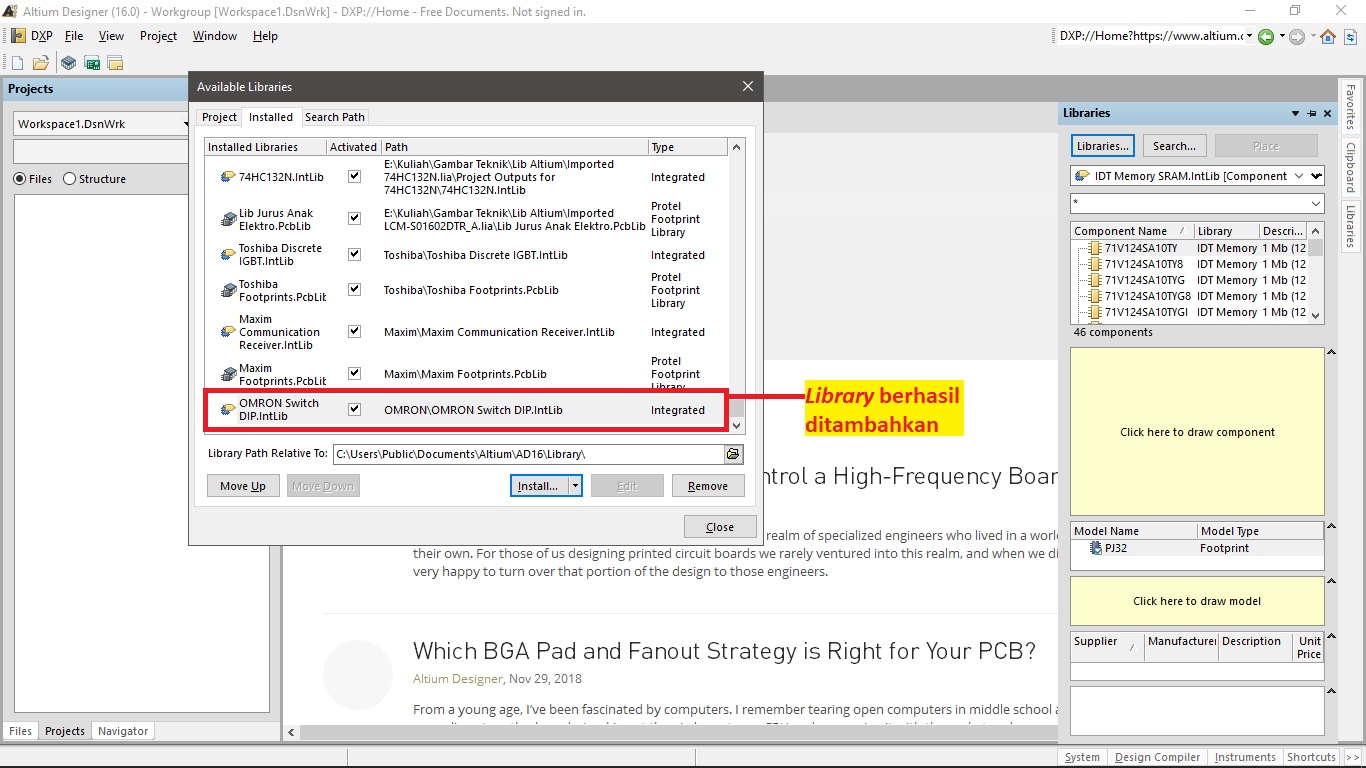
Task: Click the Library Path Relative To field
Action: click(528, 454)
